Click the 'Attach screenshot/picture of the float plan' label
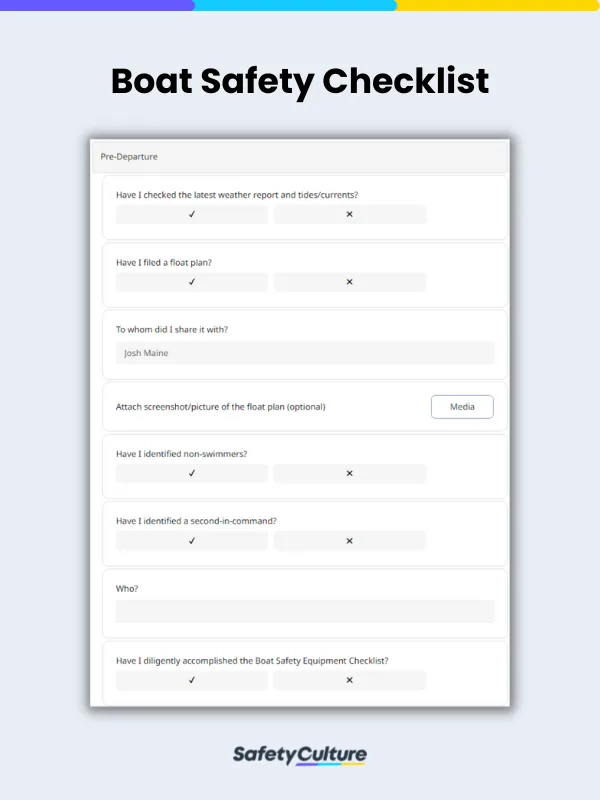Viewport: 600px width, 800px height. (221, 407)
